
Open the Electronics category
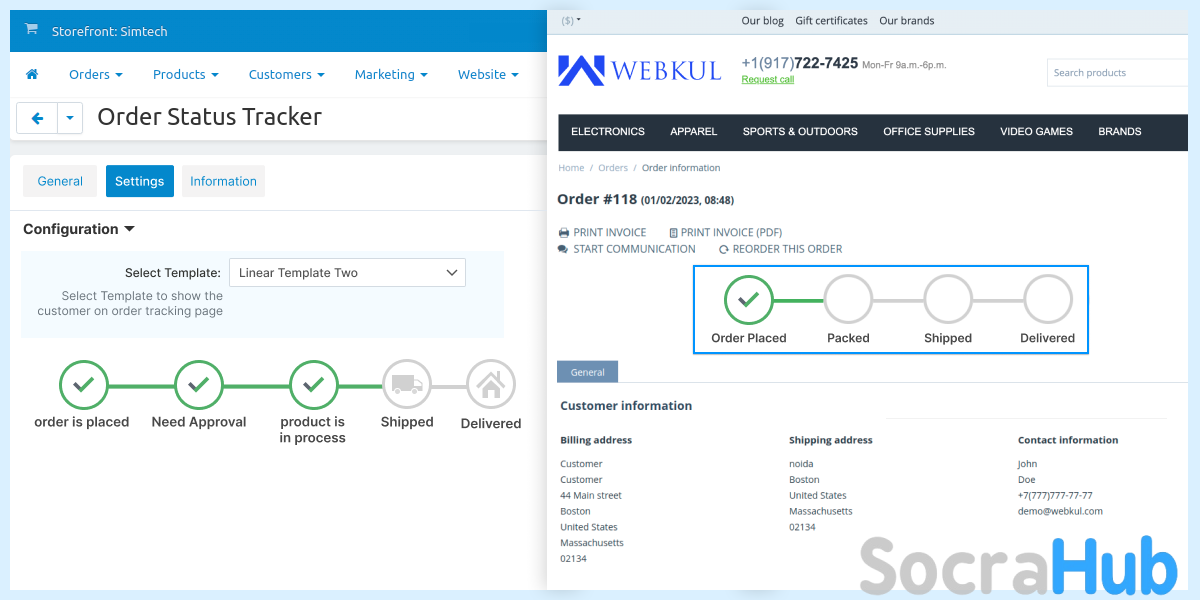608,131
